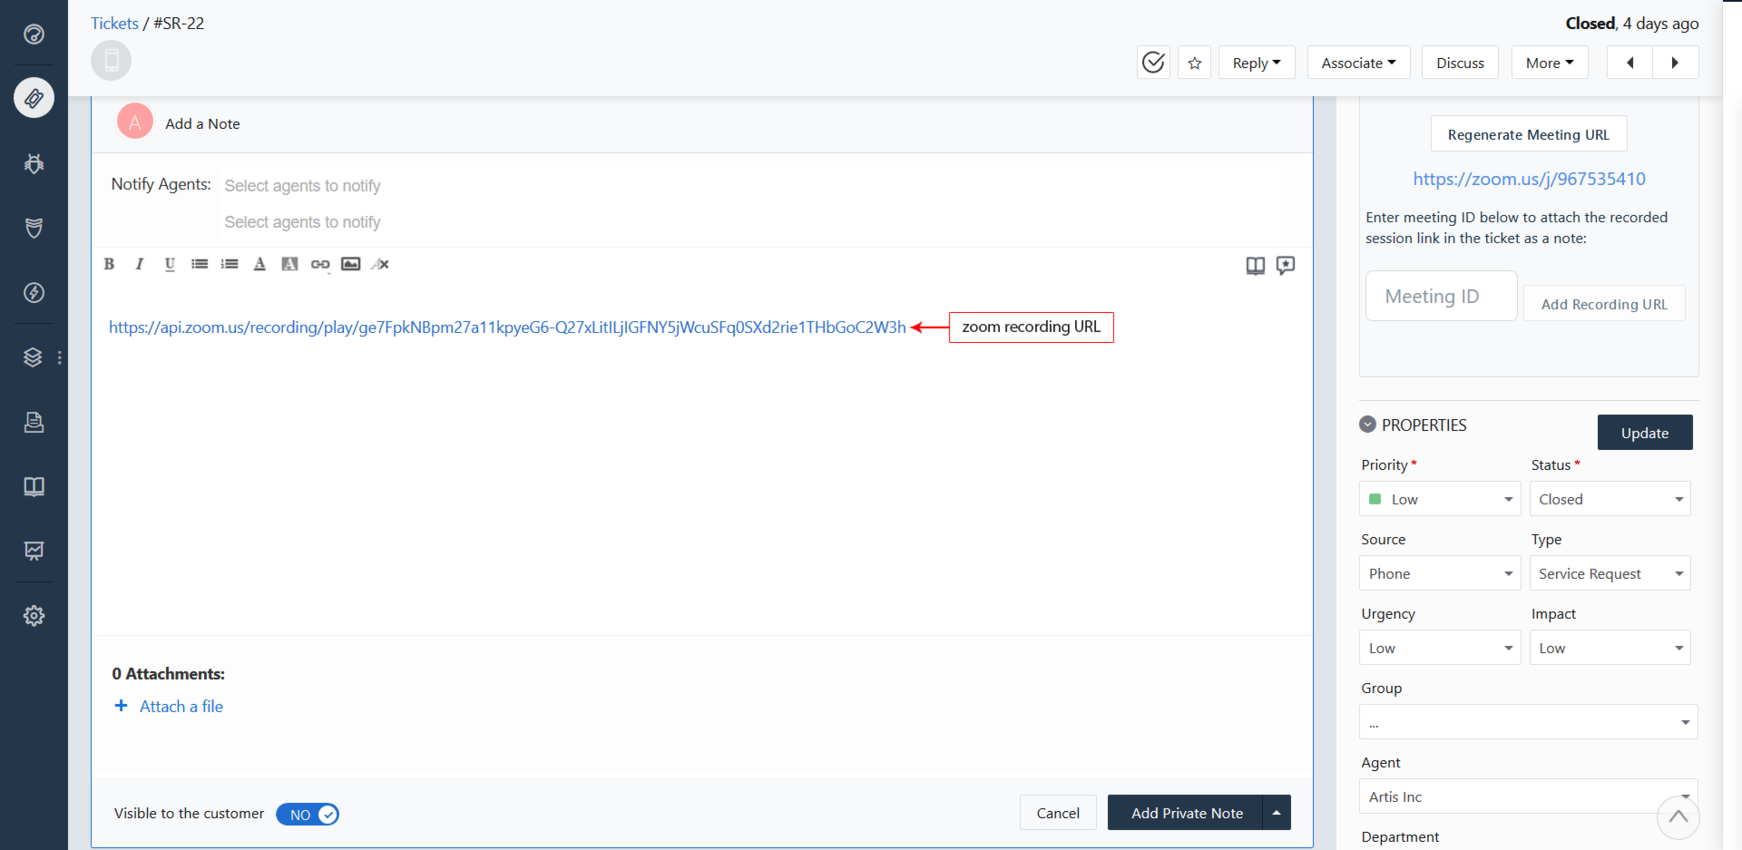Open the Type dropdown showing Service Request
The width and height of the screenshot is (1742, 850).
tap(1610, 573)
